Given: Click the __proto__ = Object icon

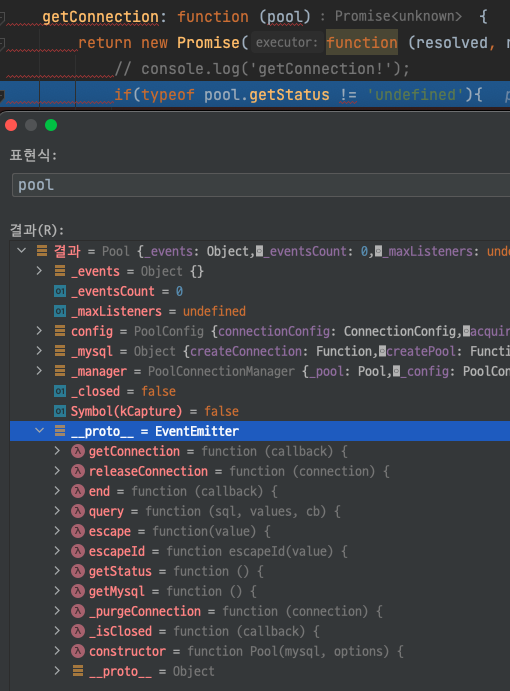Looking at the screenshot, I should (x=78, y=671).
